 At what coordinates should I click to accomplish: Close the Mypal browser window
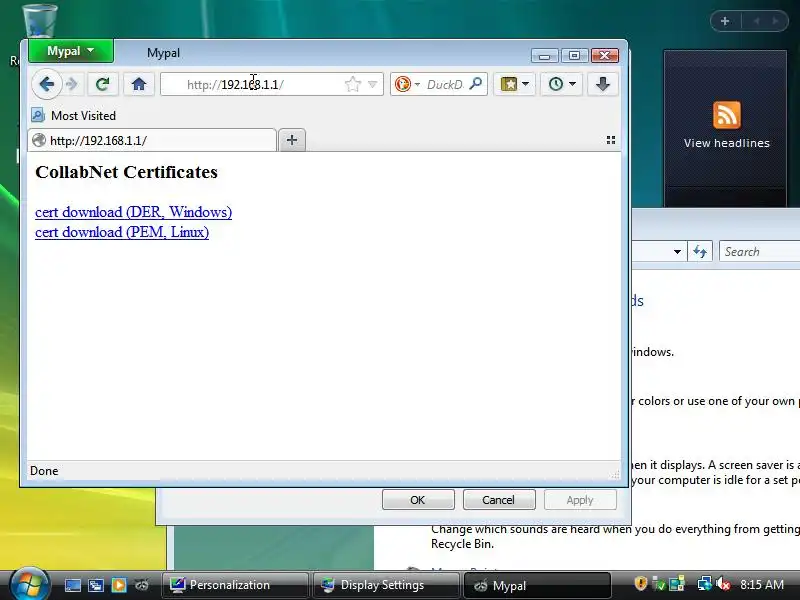pyautogui.click(x=605, y=55)
